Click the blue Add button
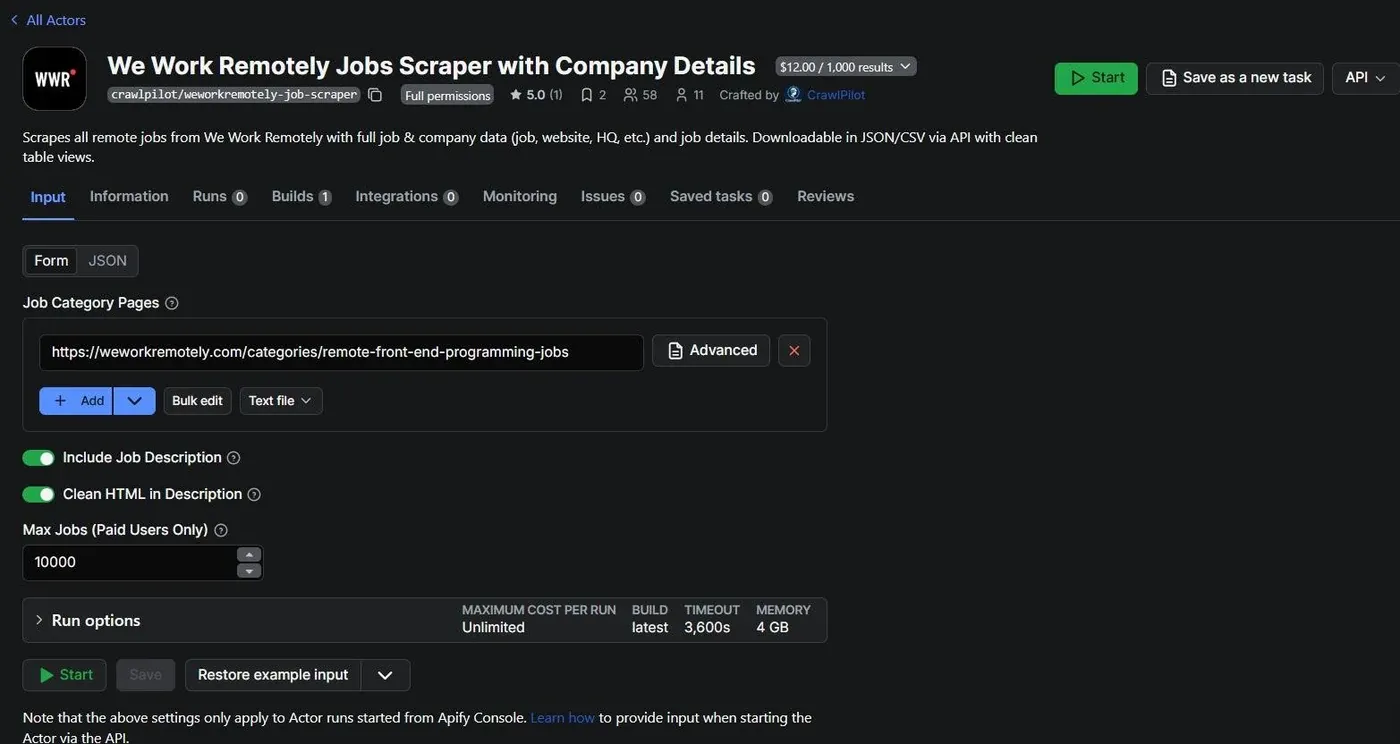The height and width of the screenshot is (744, 1400). [x=76, y=401]
